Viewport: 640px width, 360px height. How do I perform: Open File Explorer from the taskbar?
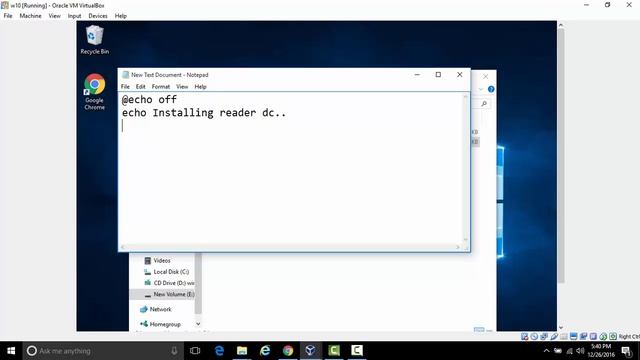tap(242, 351)
